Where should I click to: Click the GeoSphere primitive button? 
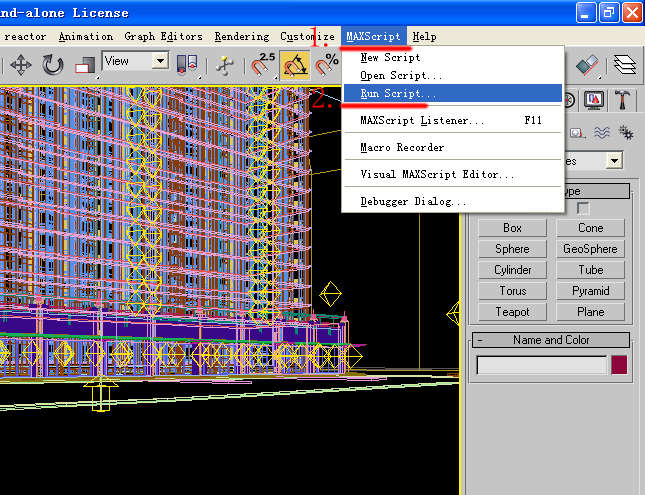coord(590,249)
